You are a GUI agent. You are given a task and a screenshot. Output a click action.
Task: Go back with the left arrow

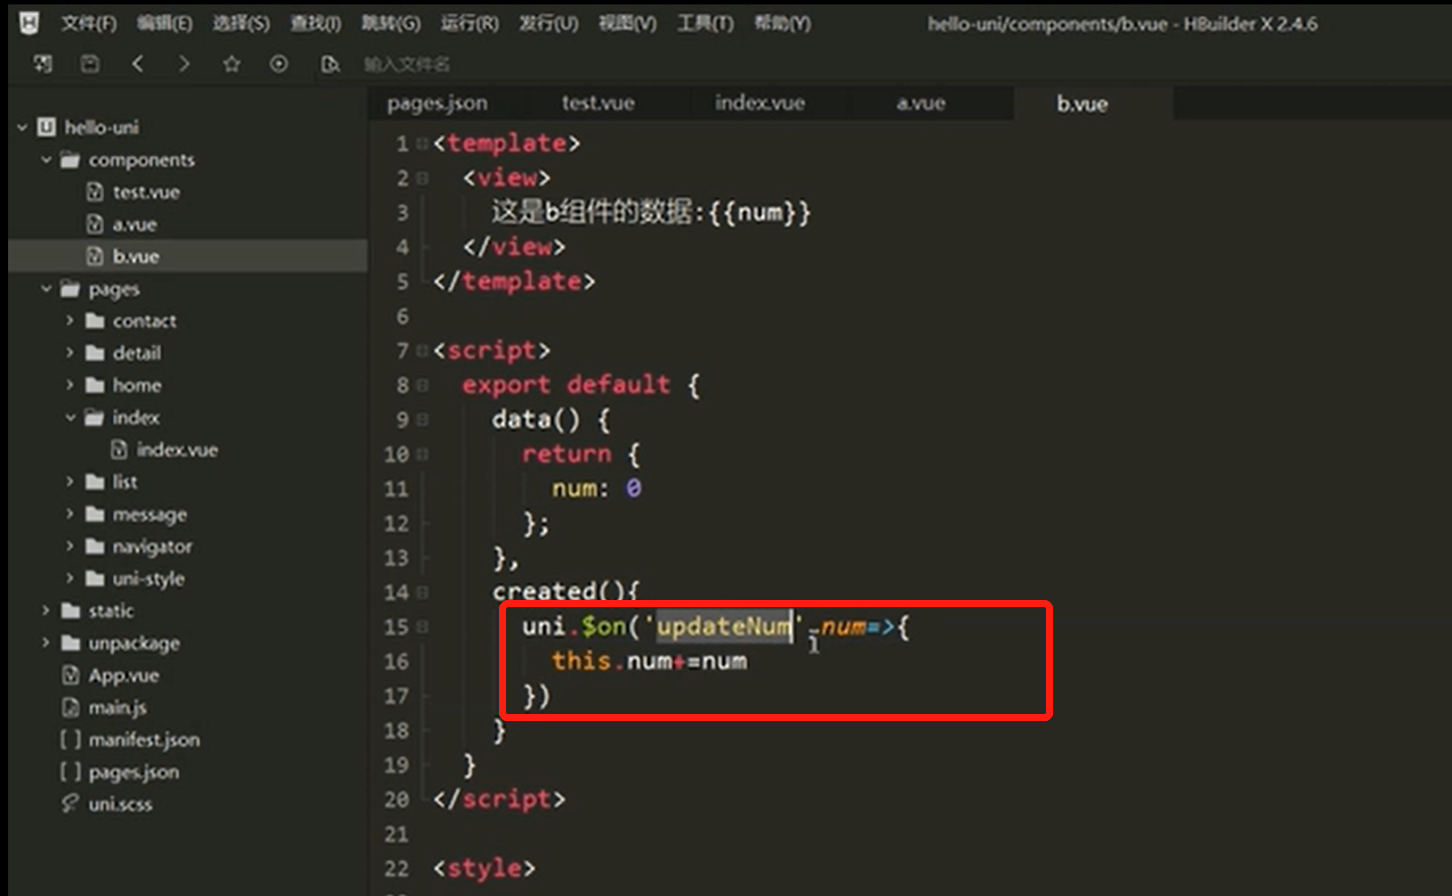pyautogui.click(x=137, y=64)
